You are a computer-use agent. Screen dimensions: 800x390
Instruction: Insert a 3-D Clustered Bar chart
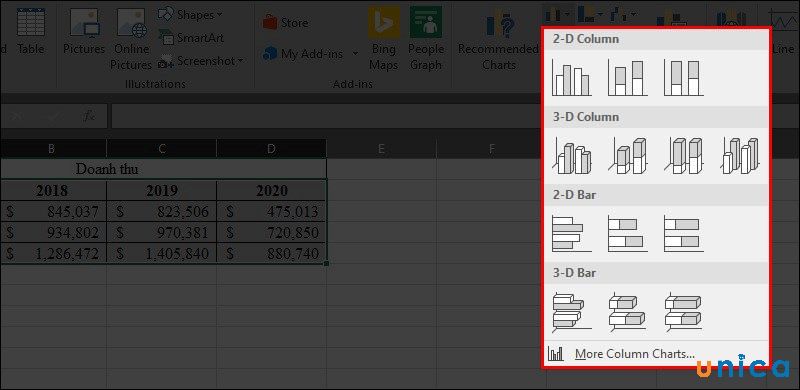coord(571,311)
